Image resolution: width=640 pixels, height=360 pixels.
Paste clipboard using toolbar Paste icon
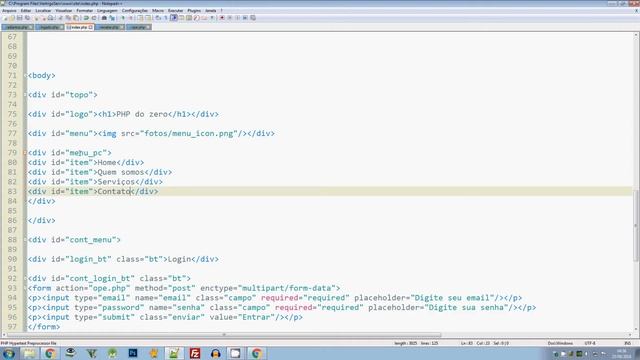tap(76, 18)
